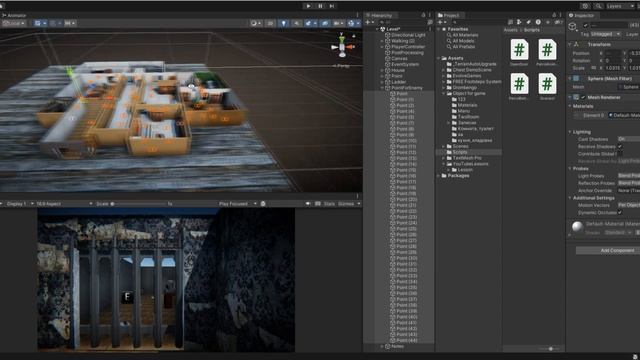Collapse the Level scene in Hierarchy

(x=377, y=29)
